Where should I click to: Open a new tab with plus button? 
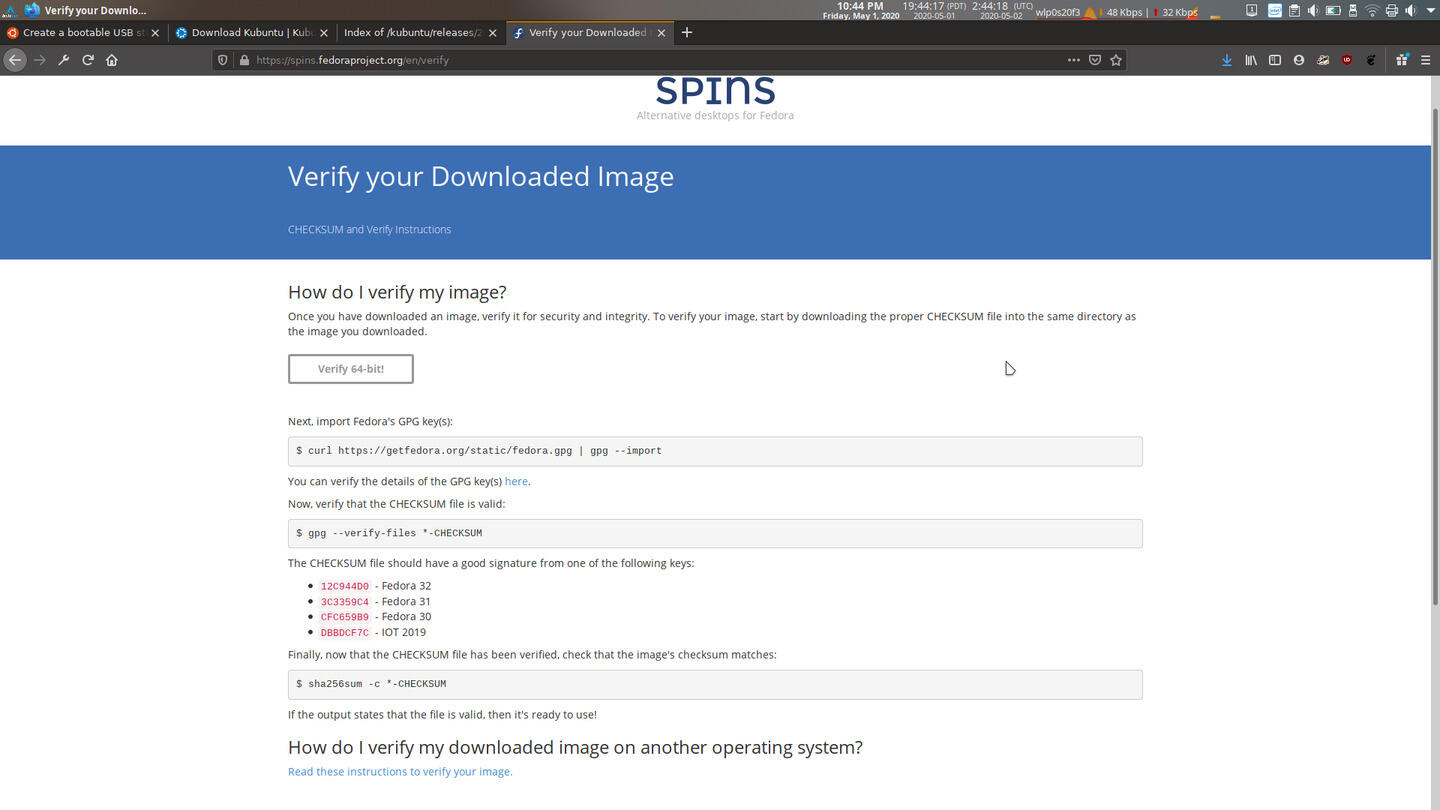pyautogui.click(x=687, y=32)
